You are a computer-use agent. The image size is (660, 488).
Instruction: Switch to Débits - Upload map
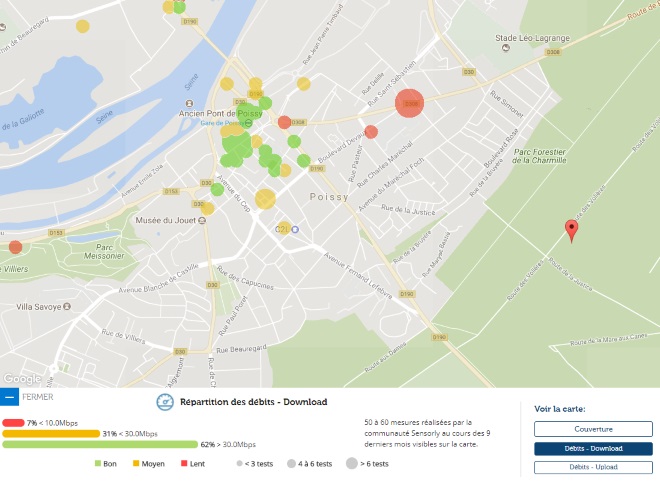pos(593,467)
